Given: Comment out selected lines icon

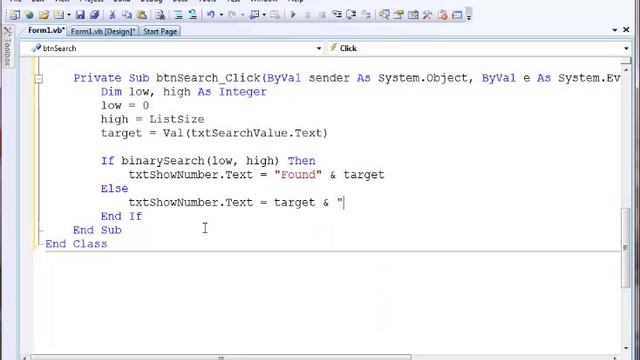Looking at the screenshot, I should tap(178, 15).
